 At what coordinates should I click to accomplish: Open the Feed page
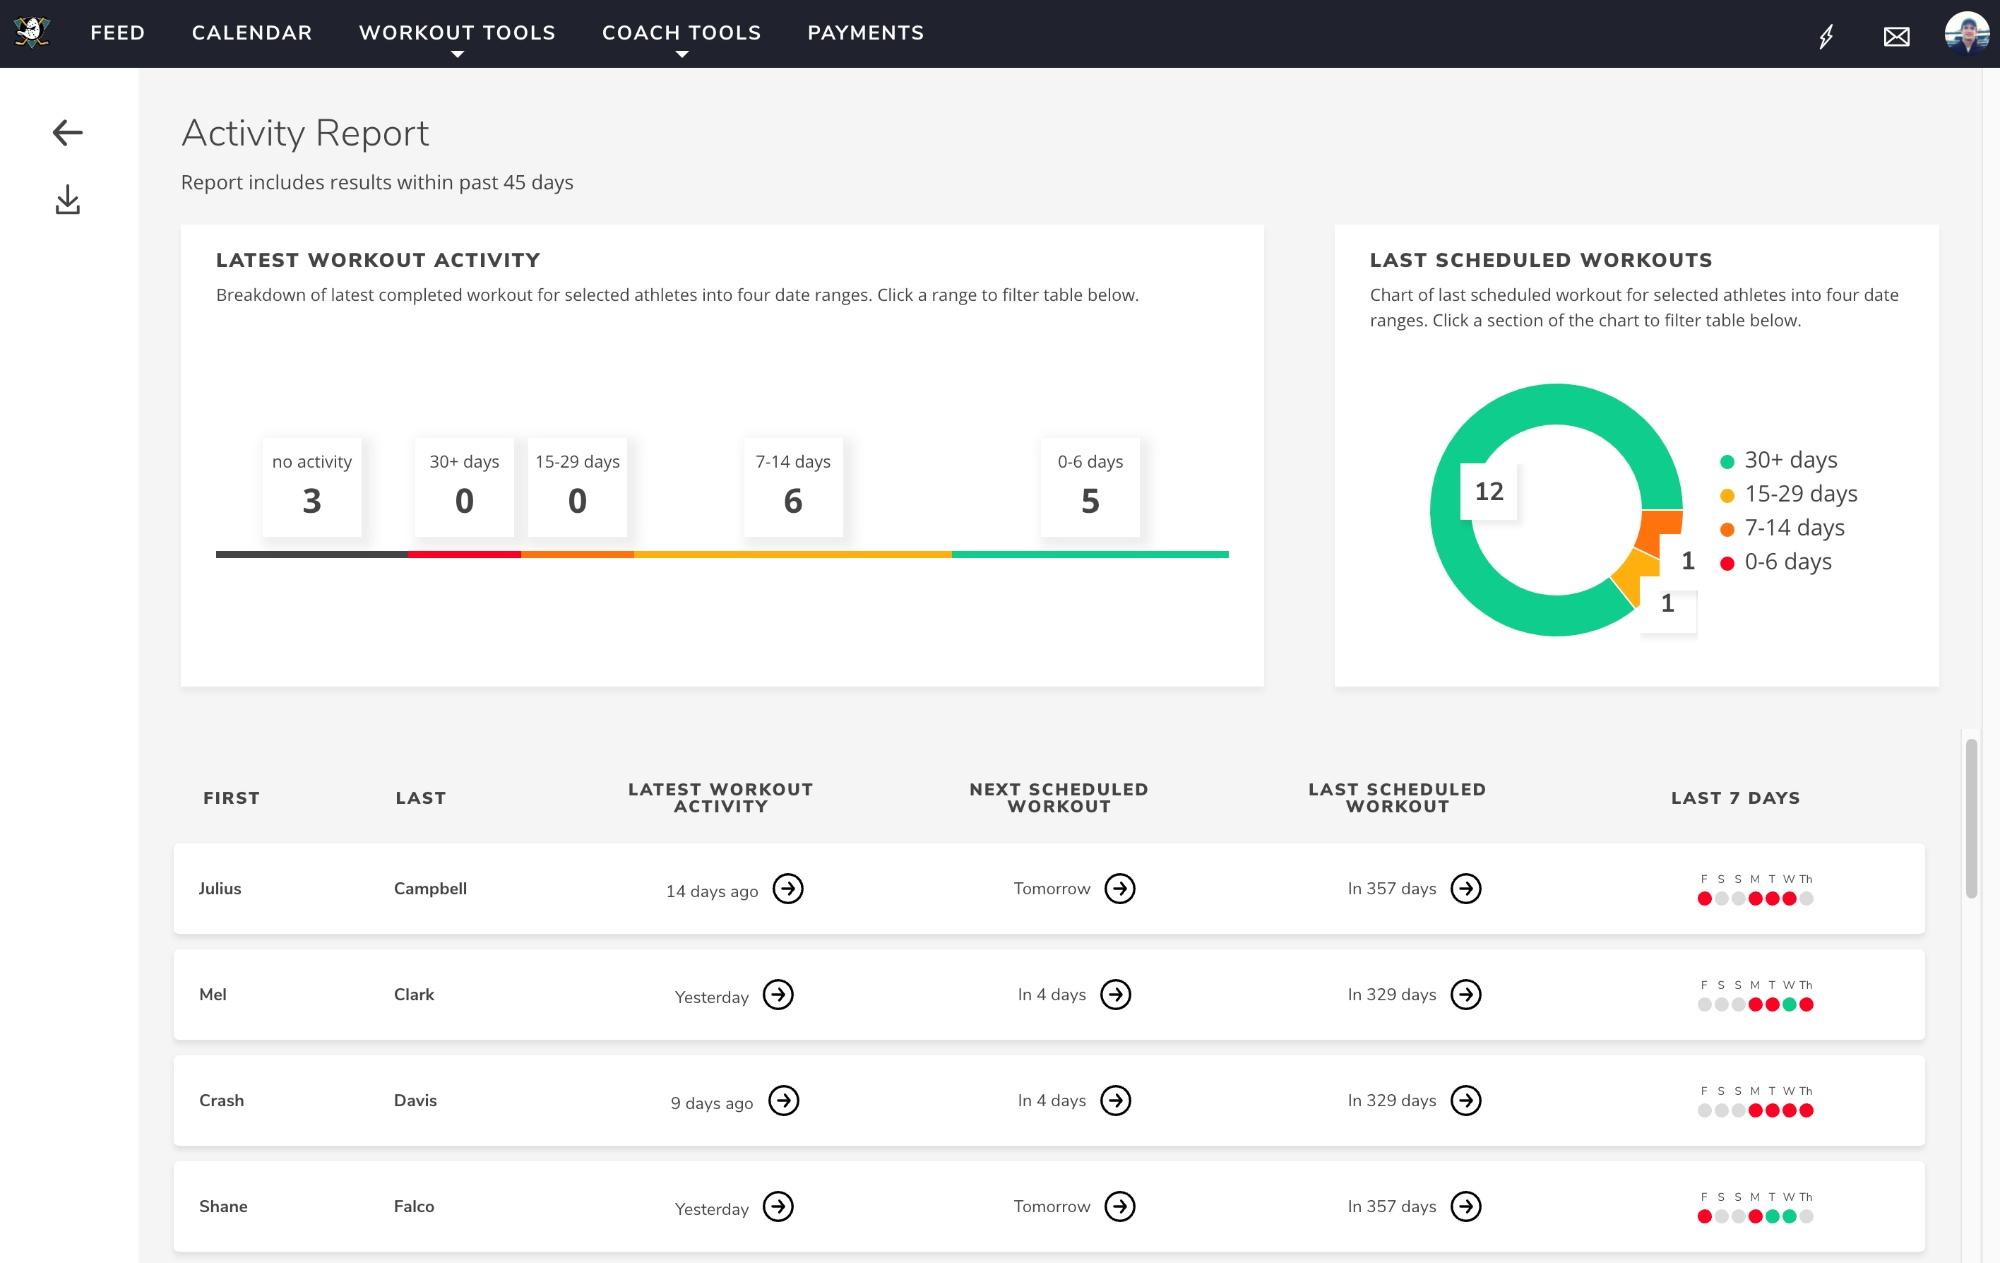[118, 33]
